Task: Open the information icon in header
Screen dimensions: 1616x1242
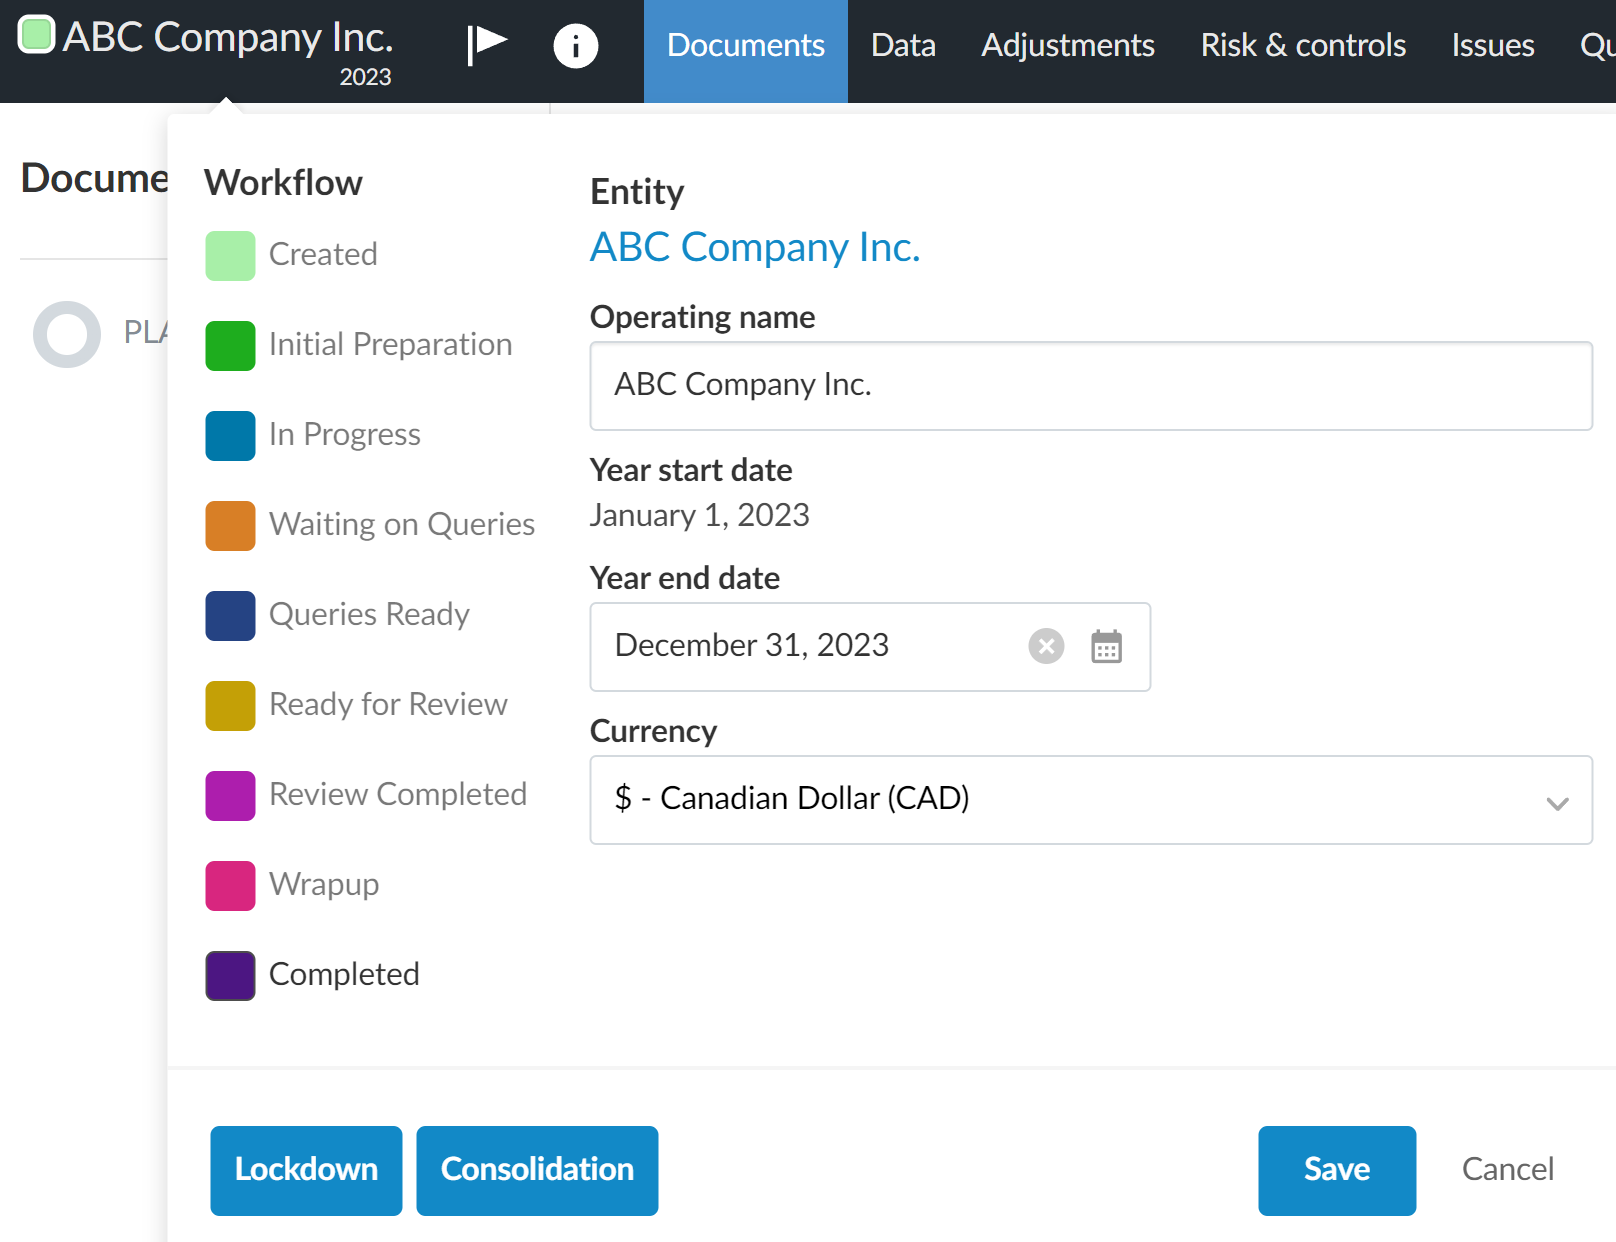Action: (x=575, y=46)
